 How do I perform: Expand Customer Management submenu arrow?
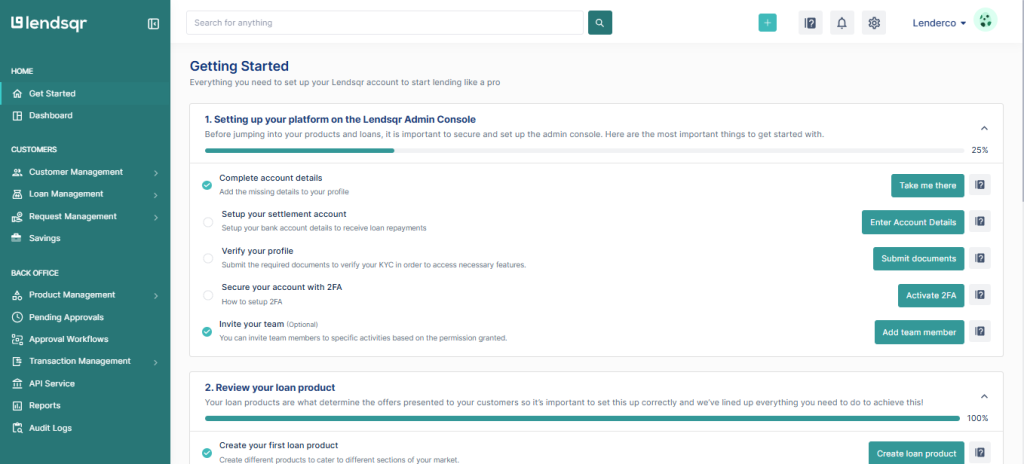click(155, 173)
